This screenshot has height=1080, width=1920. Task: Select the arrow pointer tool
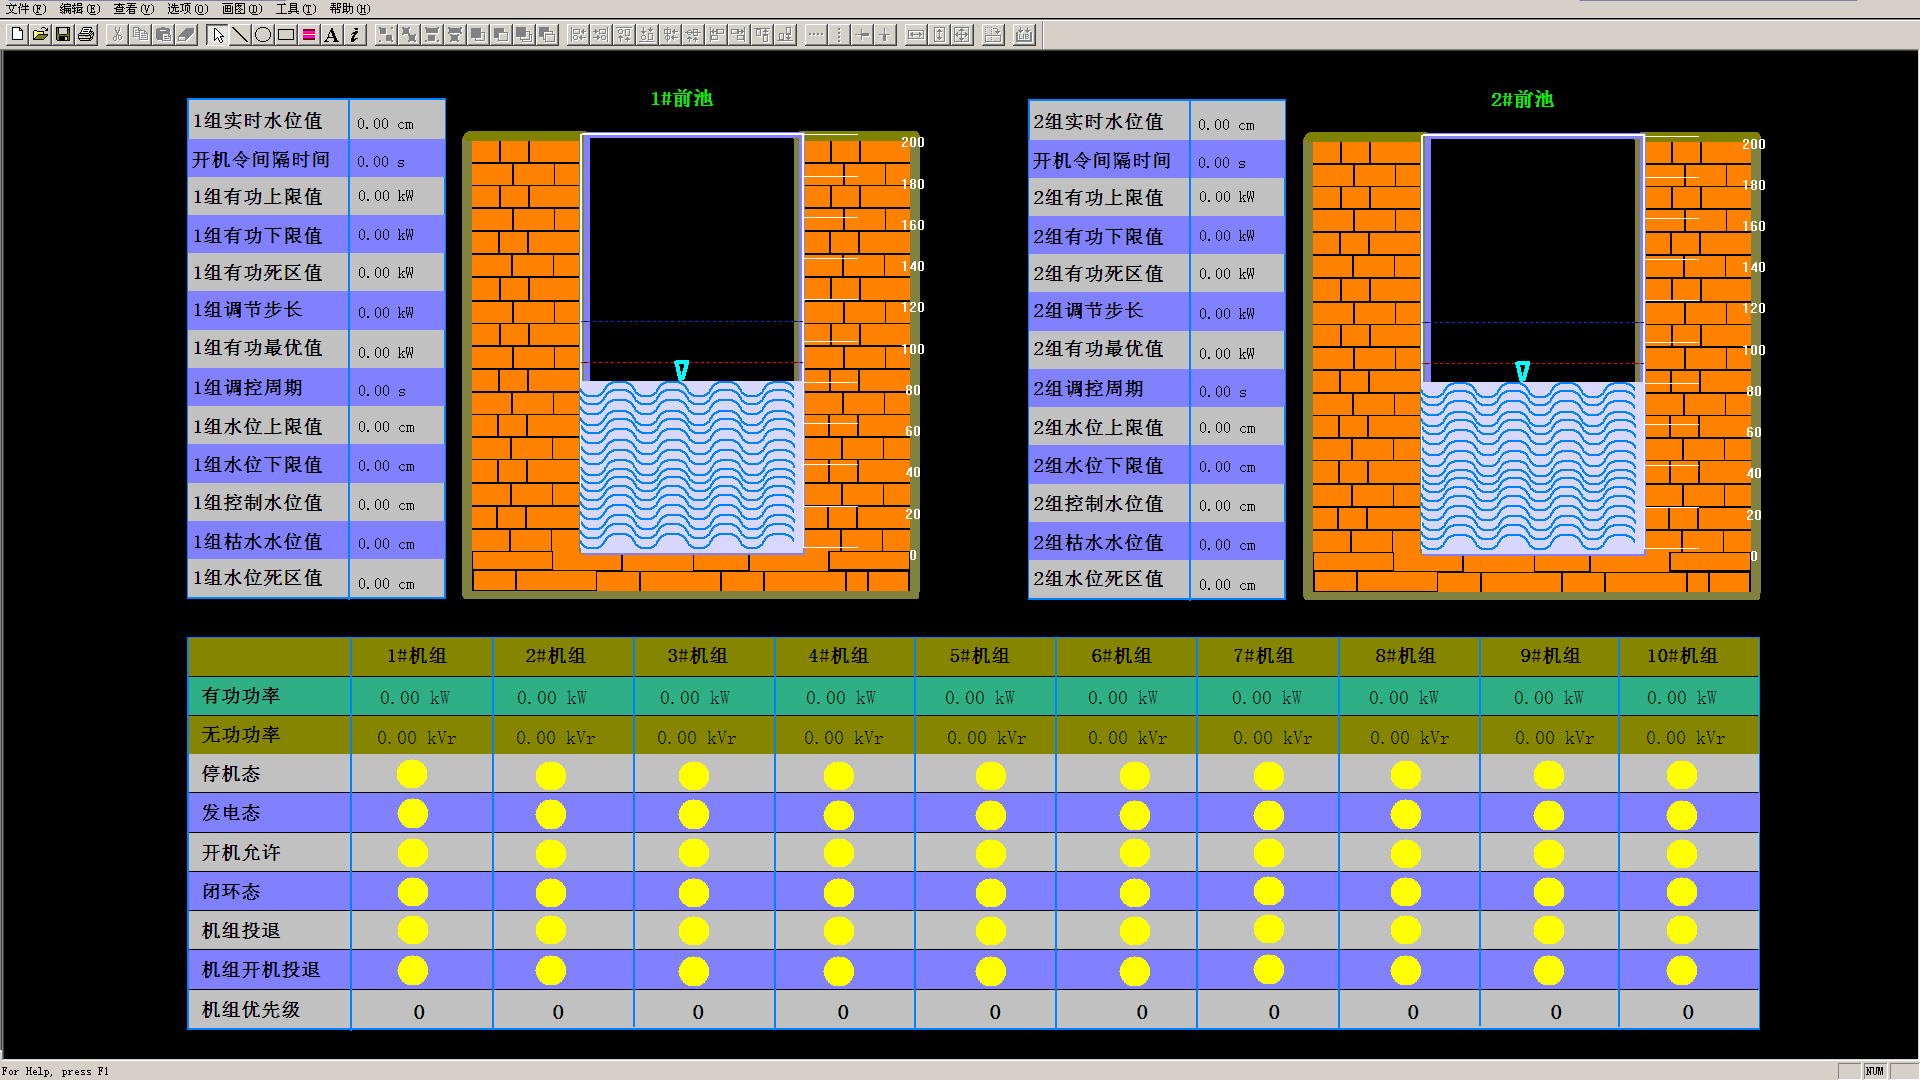[x=217, y=35]
